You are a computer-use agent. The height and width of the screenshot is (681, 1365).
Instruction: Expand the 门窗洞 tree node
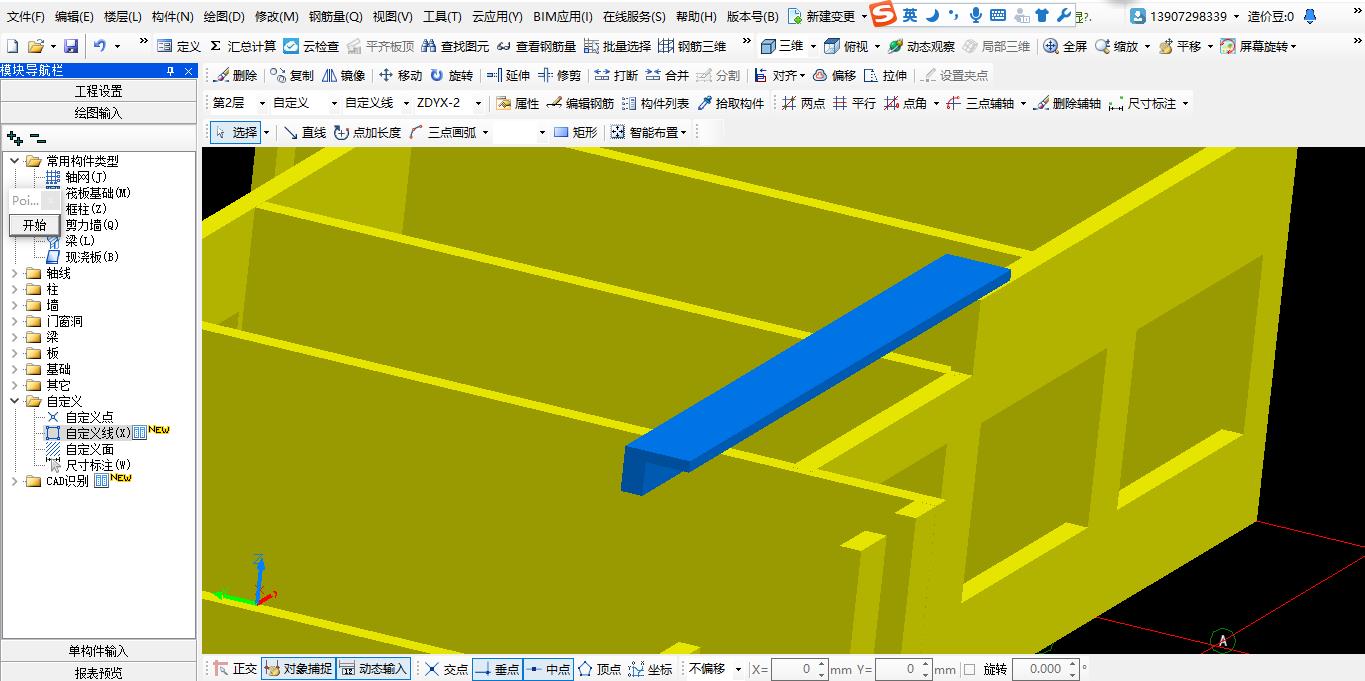tap(14, 321)
